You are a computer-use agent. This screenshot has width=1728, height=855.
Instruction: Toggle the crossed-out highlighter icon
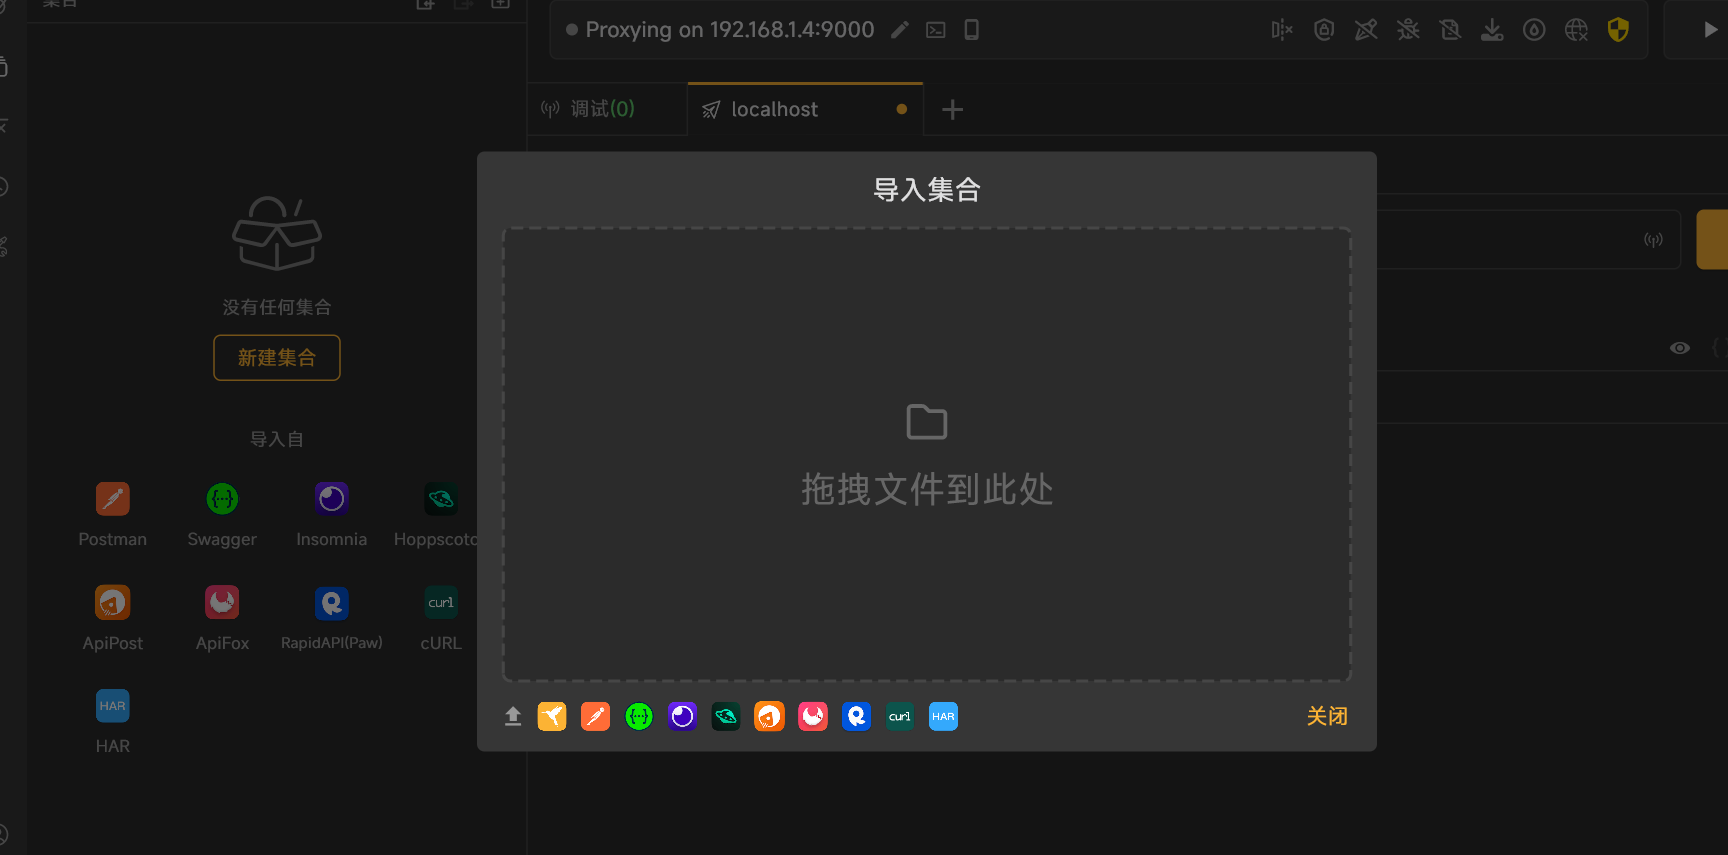[1366, 30]
